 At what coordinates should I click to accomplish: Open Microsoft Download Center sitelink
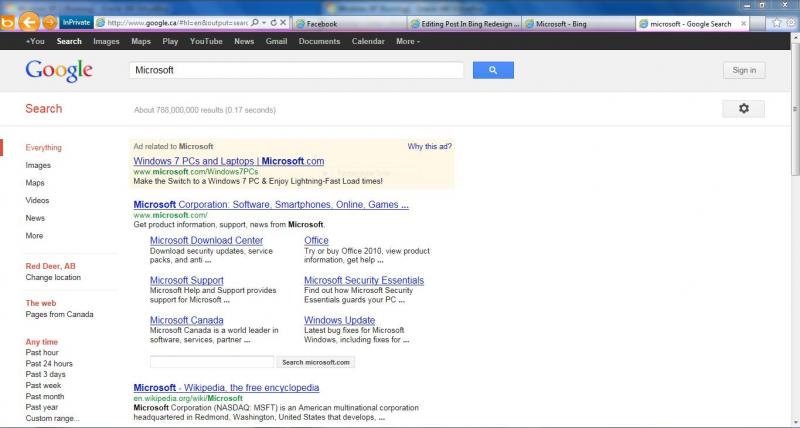click(x=207, y=240)
